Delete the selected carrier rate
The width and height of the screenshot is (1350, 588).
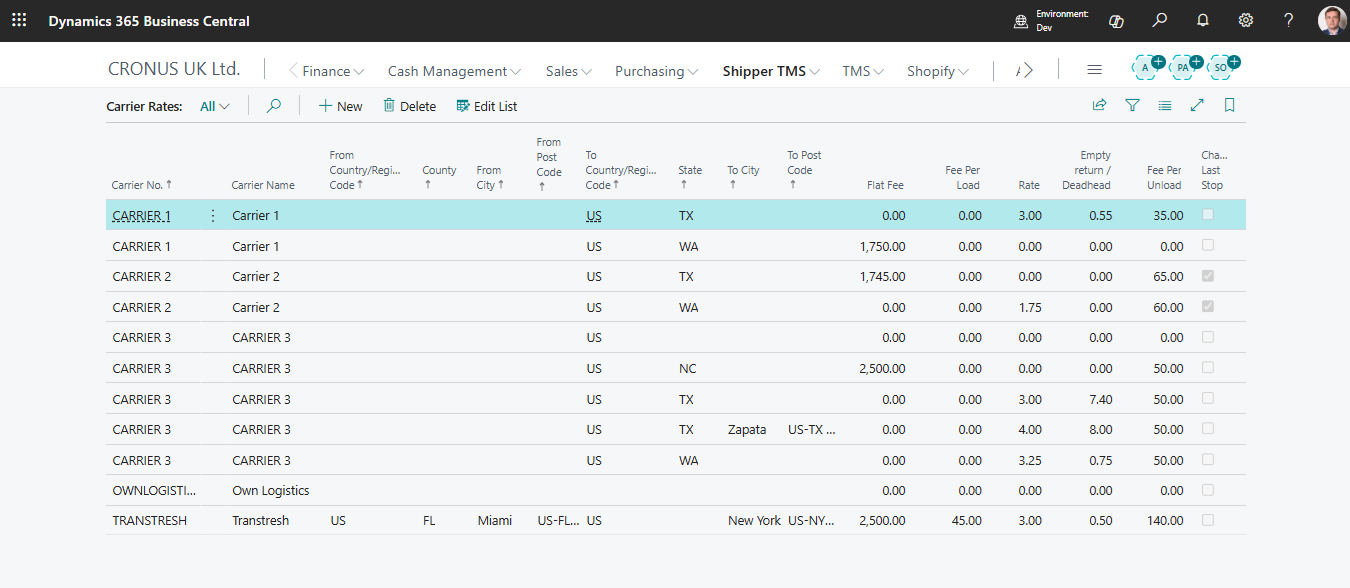[x=409, y=105]
